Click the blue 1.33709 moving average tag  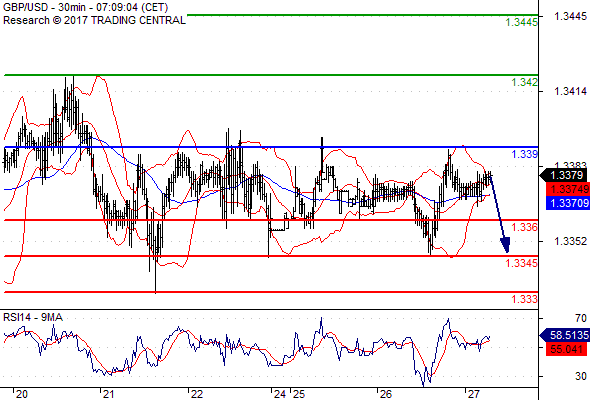(x=568, y=203)
